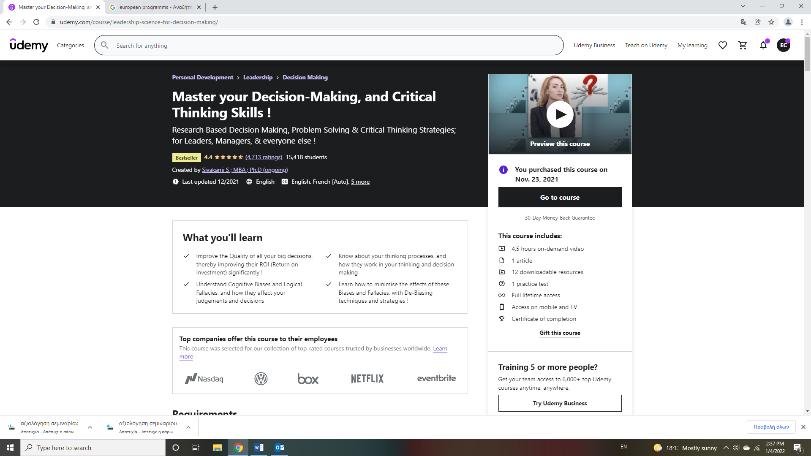Image resolution: width=811 pixels, height=456 pixels.
Task: Open Udemy Business link in header
Action: pyautogui.click(x=594, y=45)
